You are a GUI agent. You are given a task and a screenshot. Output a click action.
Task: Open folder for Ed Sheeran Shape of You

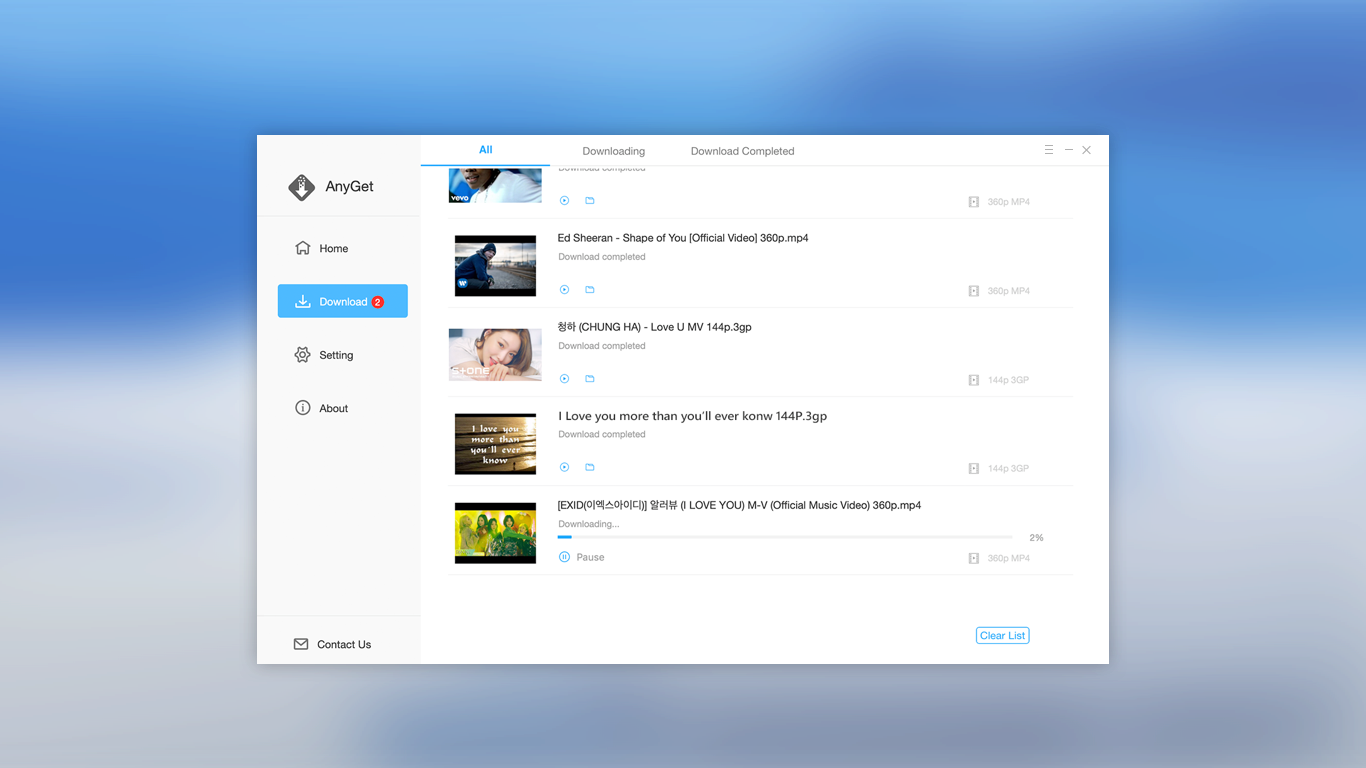(590, 290)
